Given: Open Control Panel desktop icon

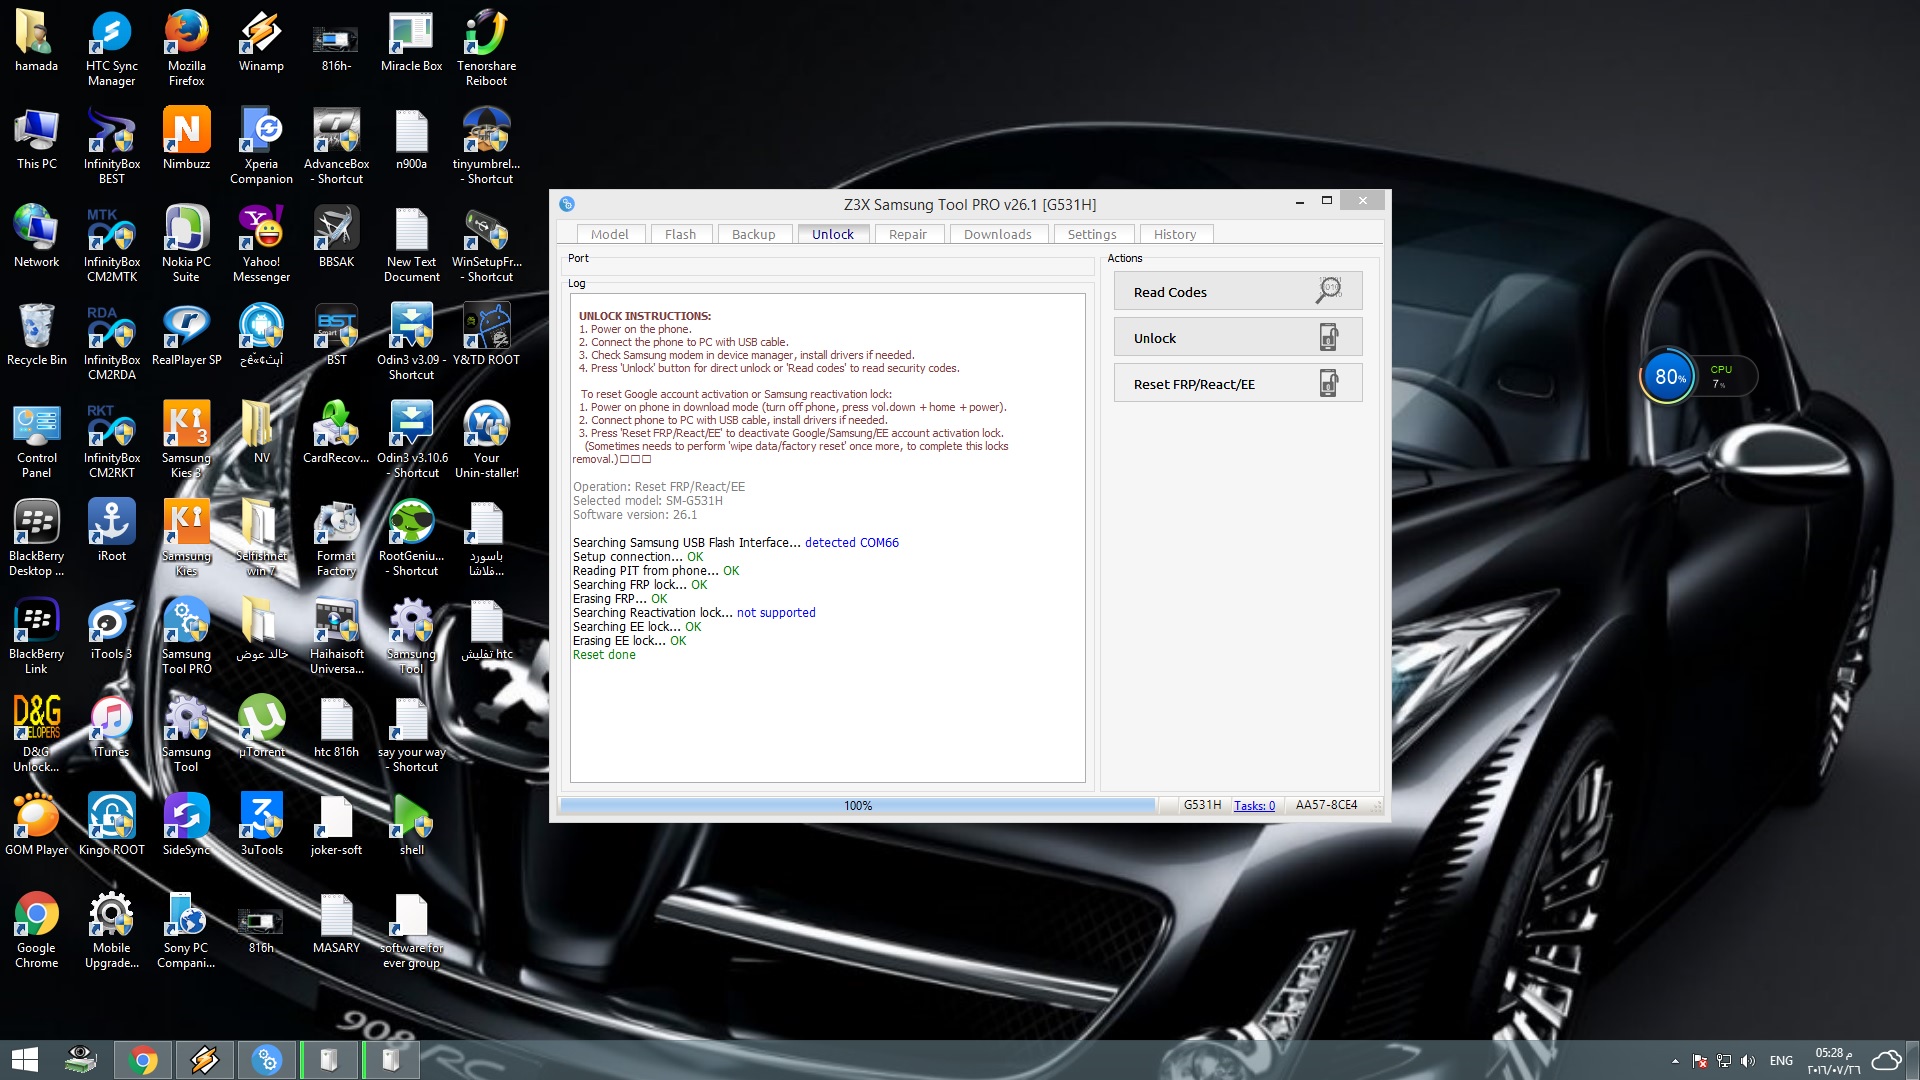Looking at the screenshot, I should pyautogui.click(x=36, y=440).
